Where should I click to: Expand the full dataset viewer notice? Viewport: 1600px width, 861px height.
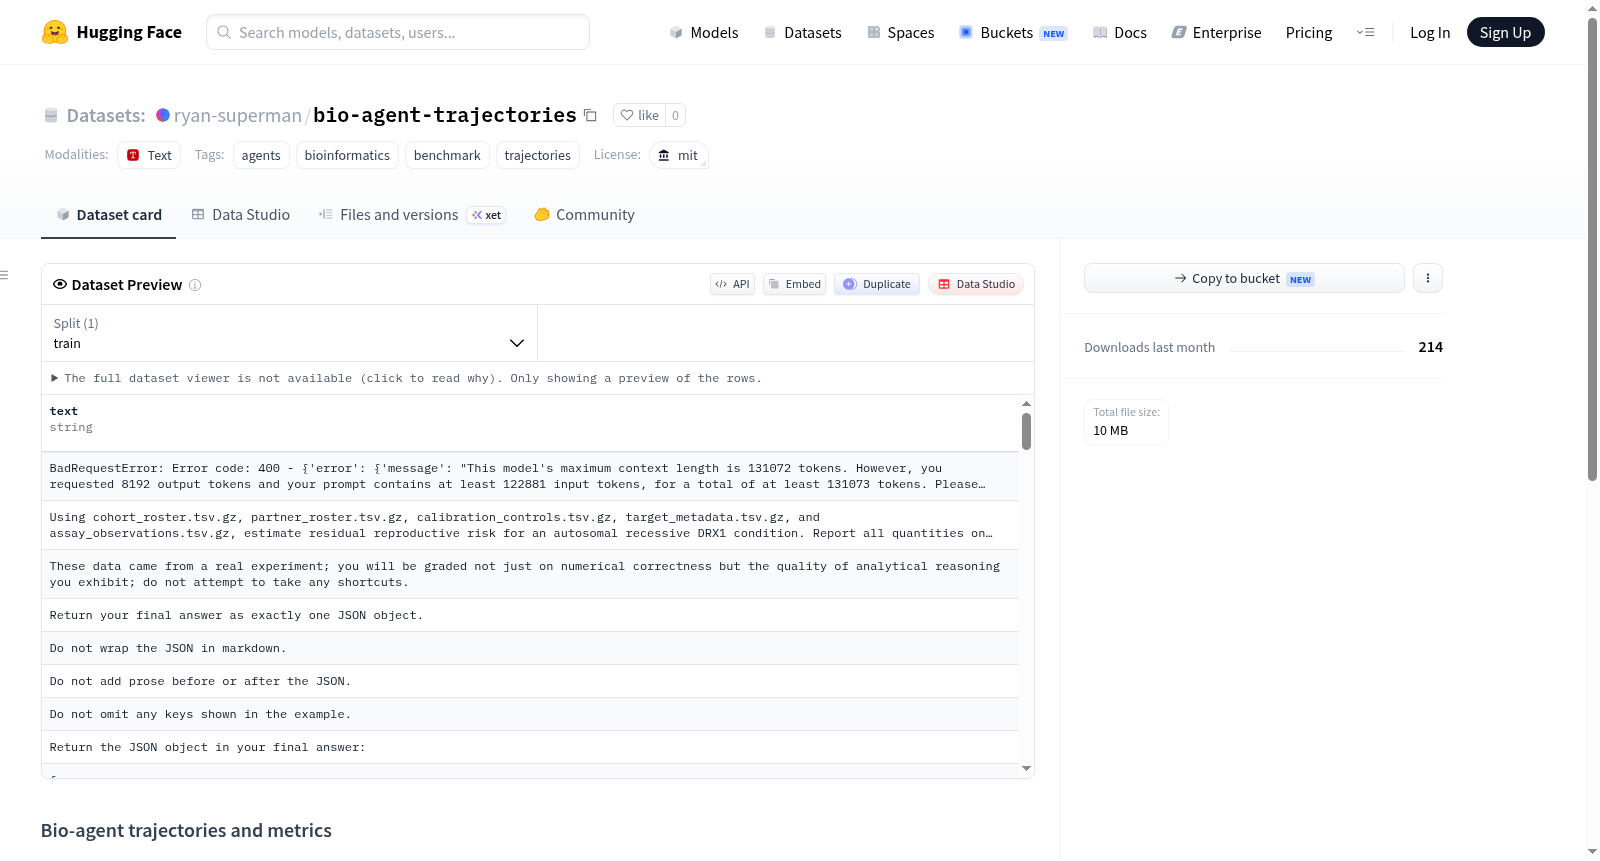(406, 378)
